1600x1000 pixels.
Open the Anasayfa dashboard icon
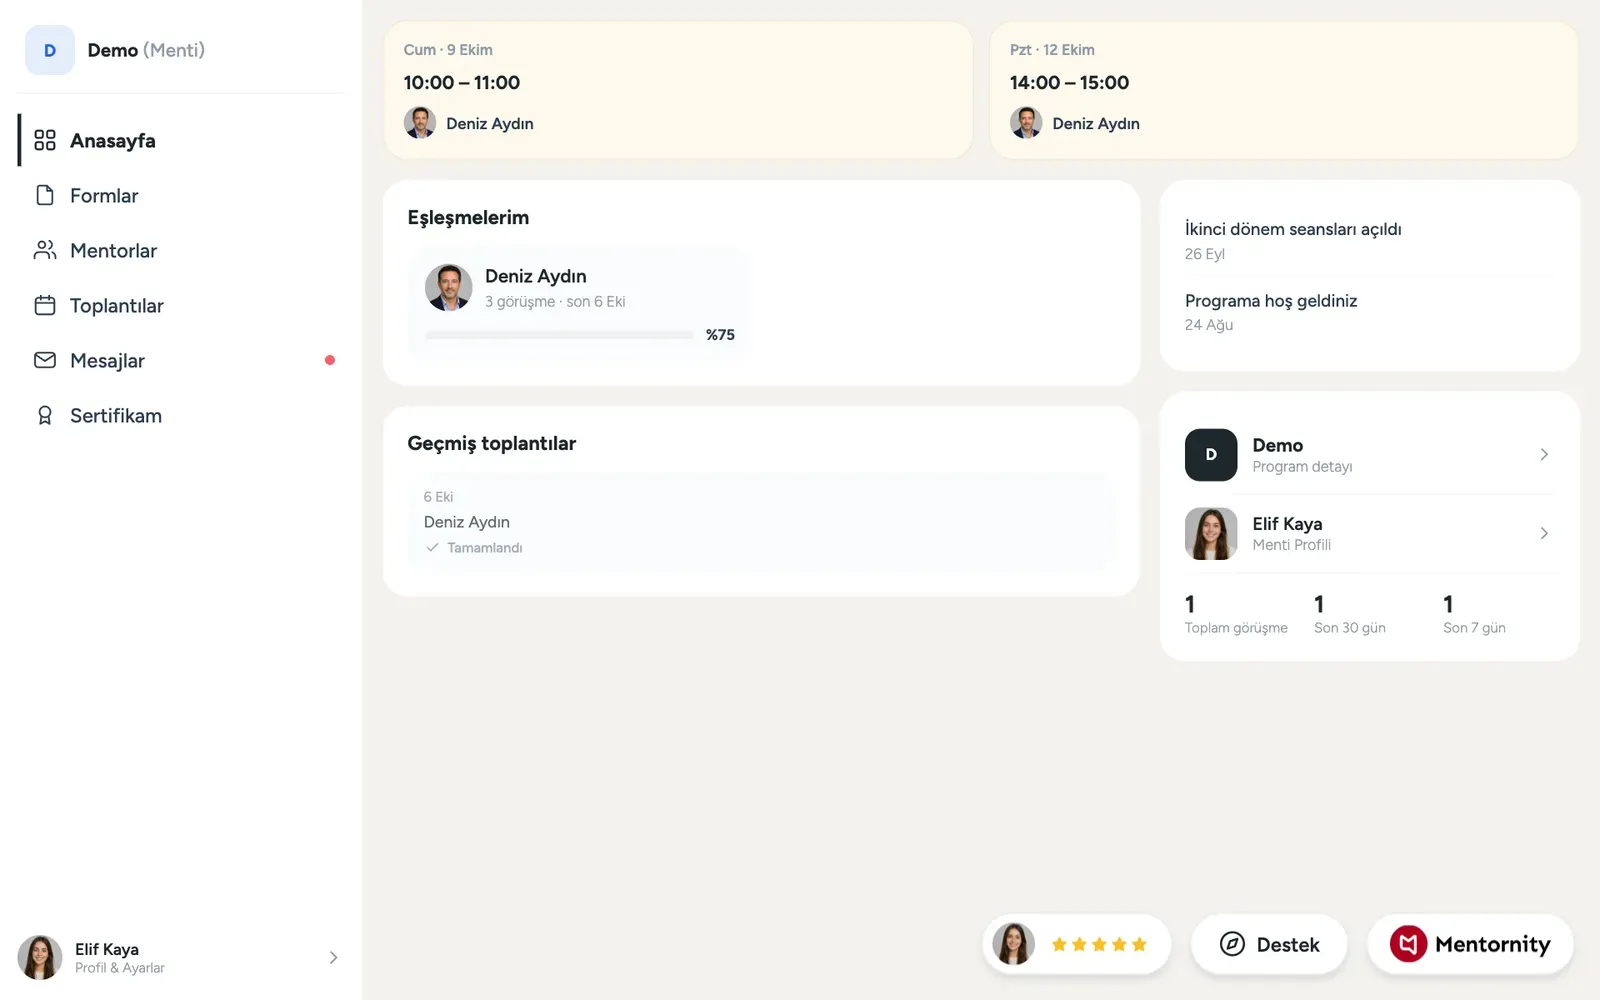pos(45,140)
